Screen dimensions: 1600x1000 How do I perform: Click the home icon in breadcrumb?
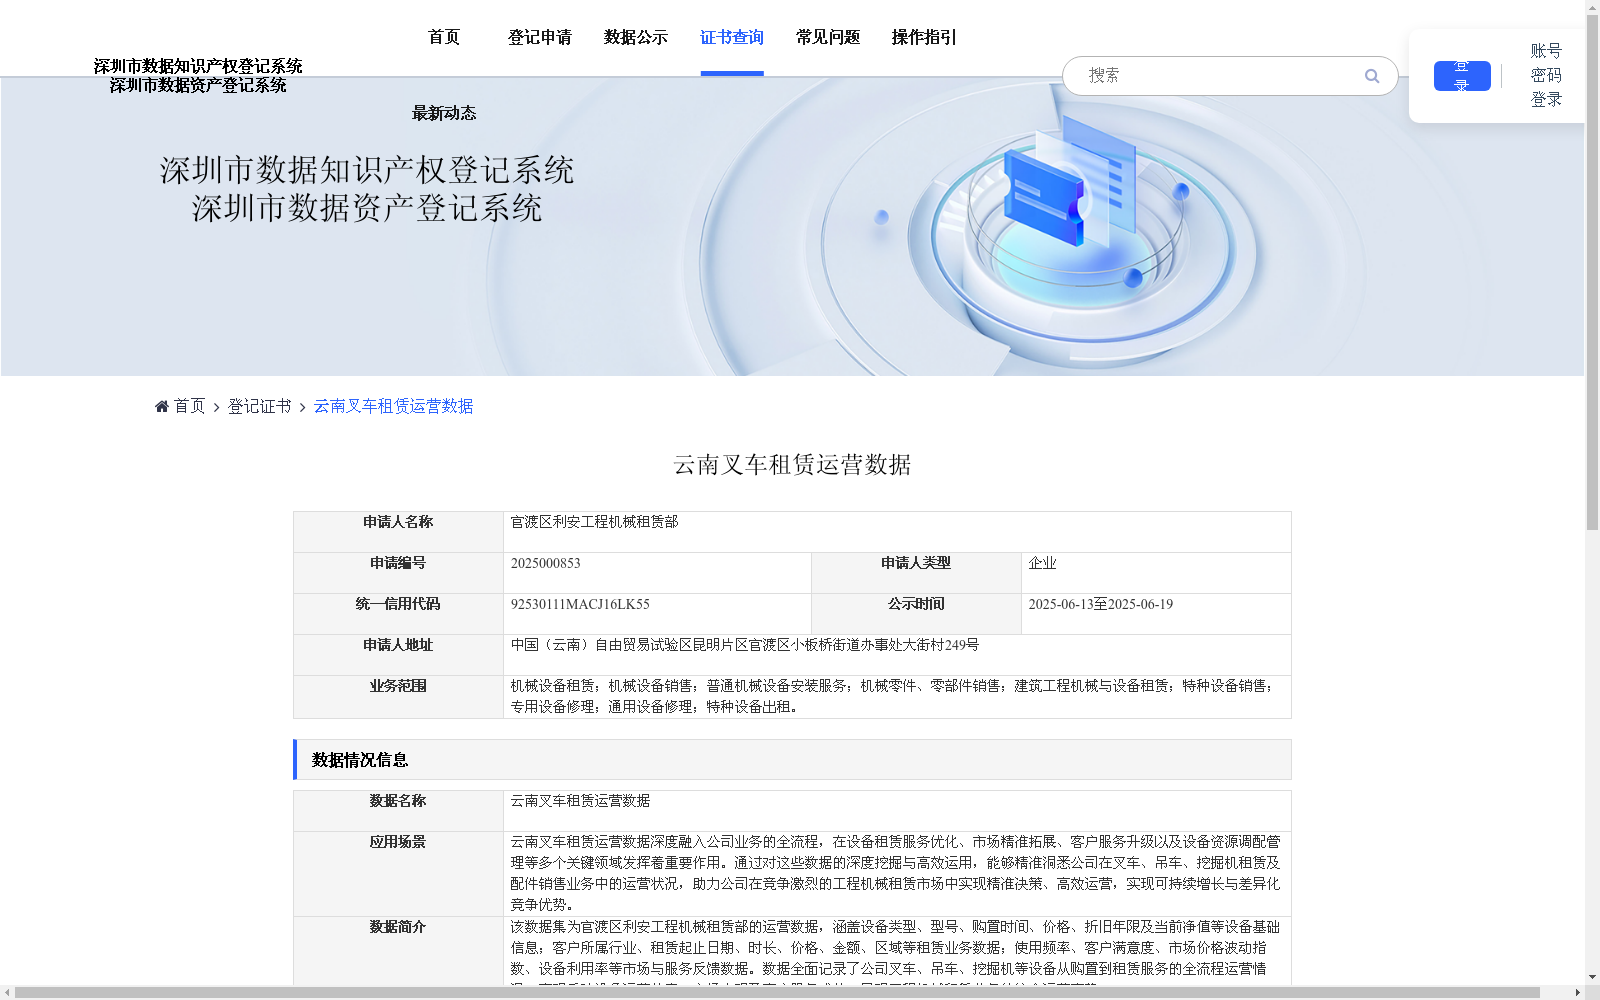[x=162, y=406]
